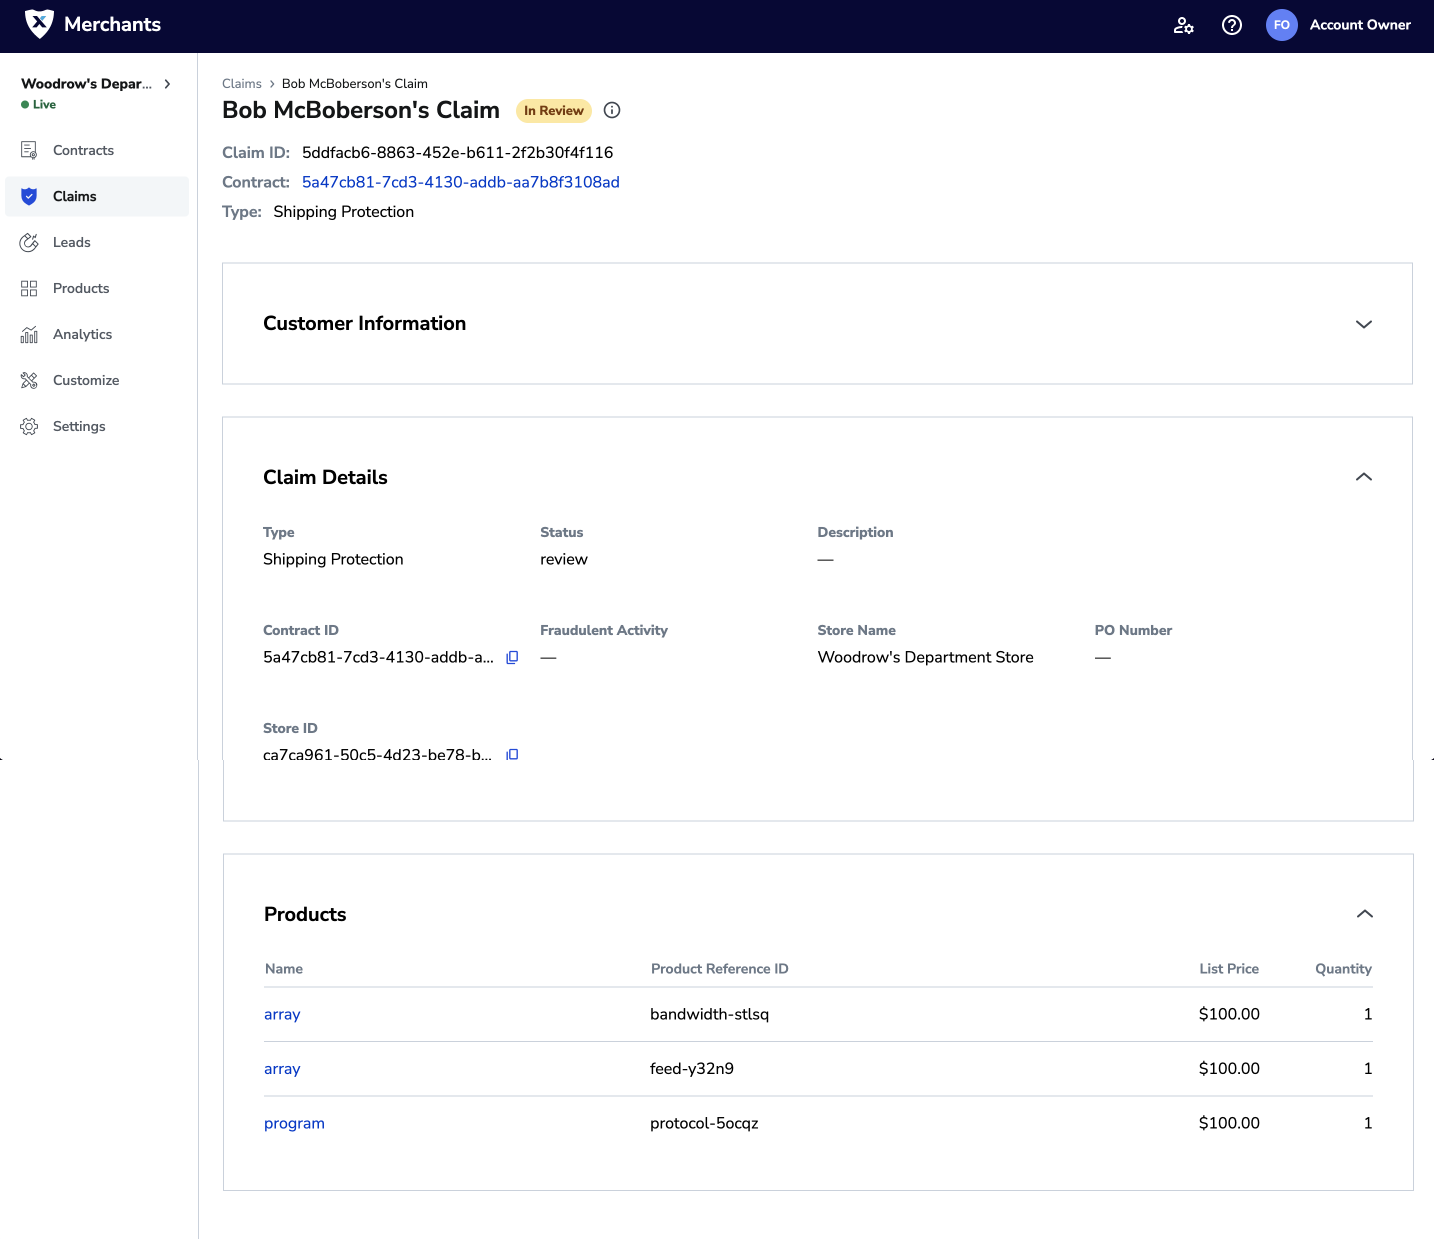
Task: Open the contract link 5a47cb81
Action: coord(460,182)
